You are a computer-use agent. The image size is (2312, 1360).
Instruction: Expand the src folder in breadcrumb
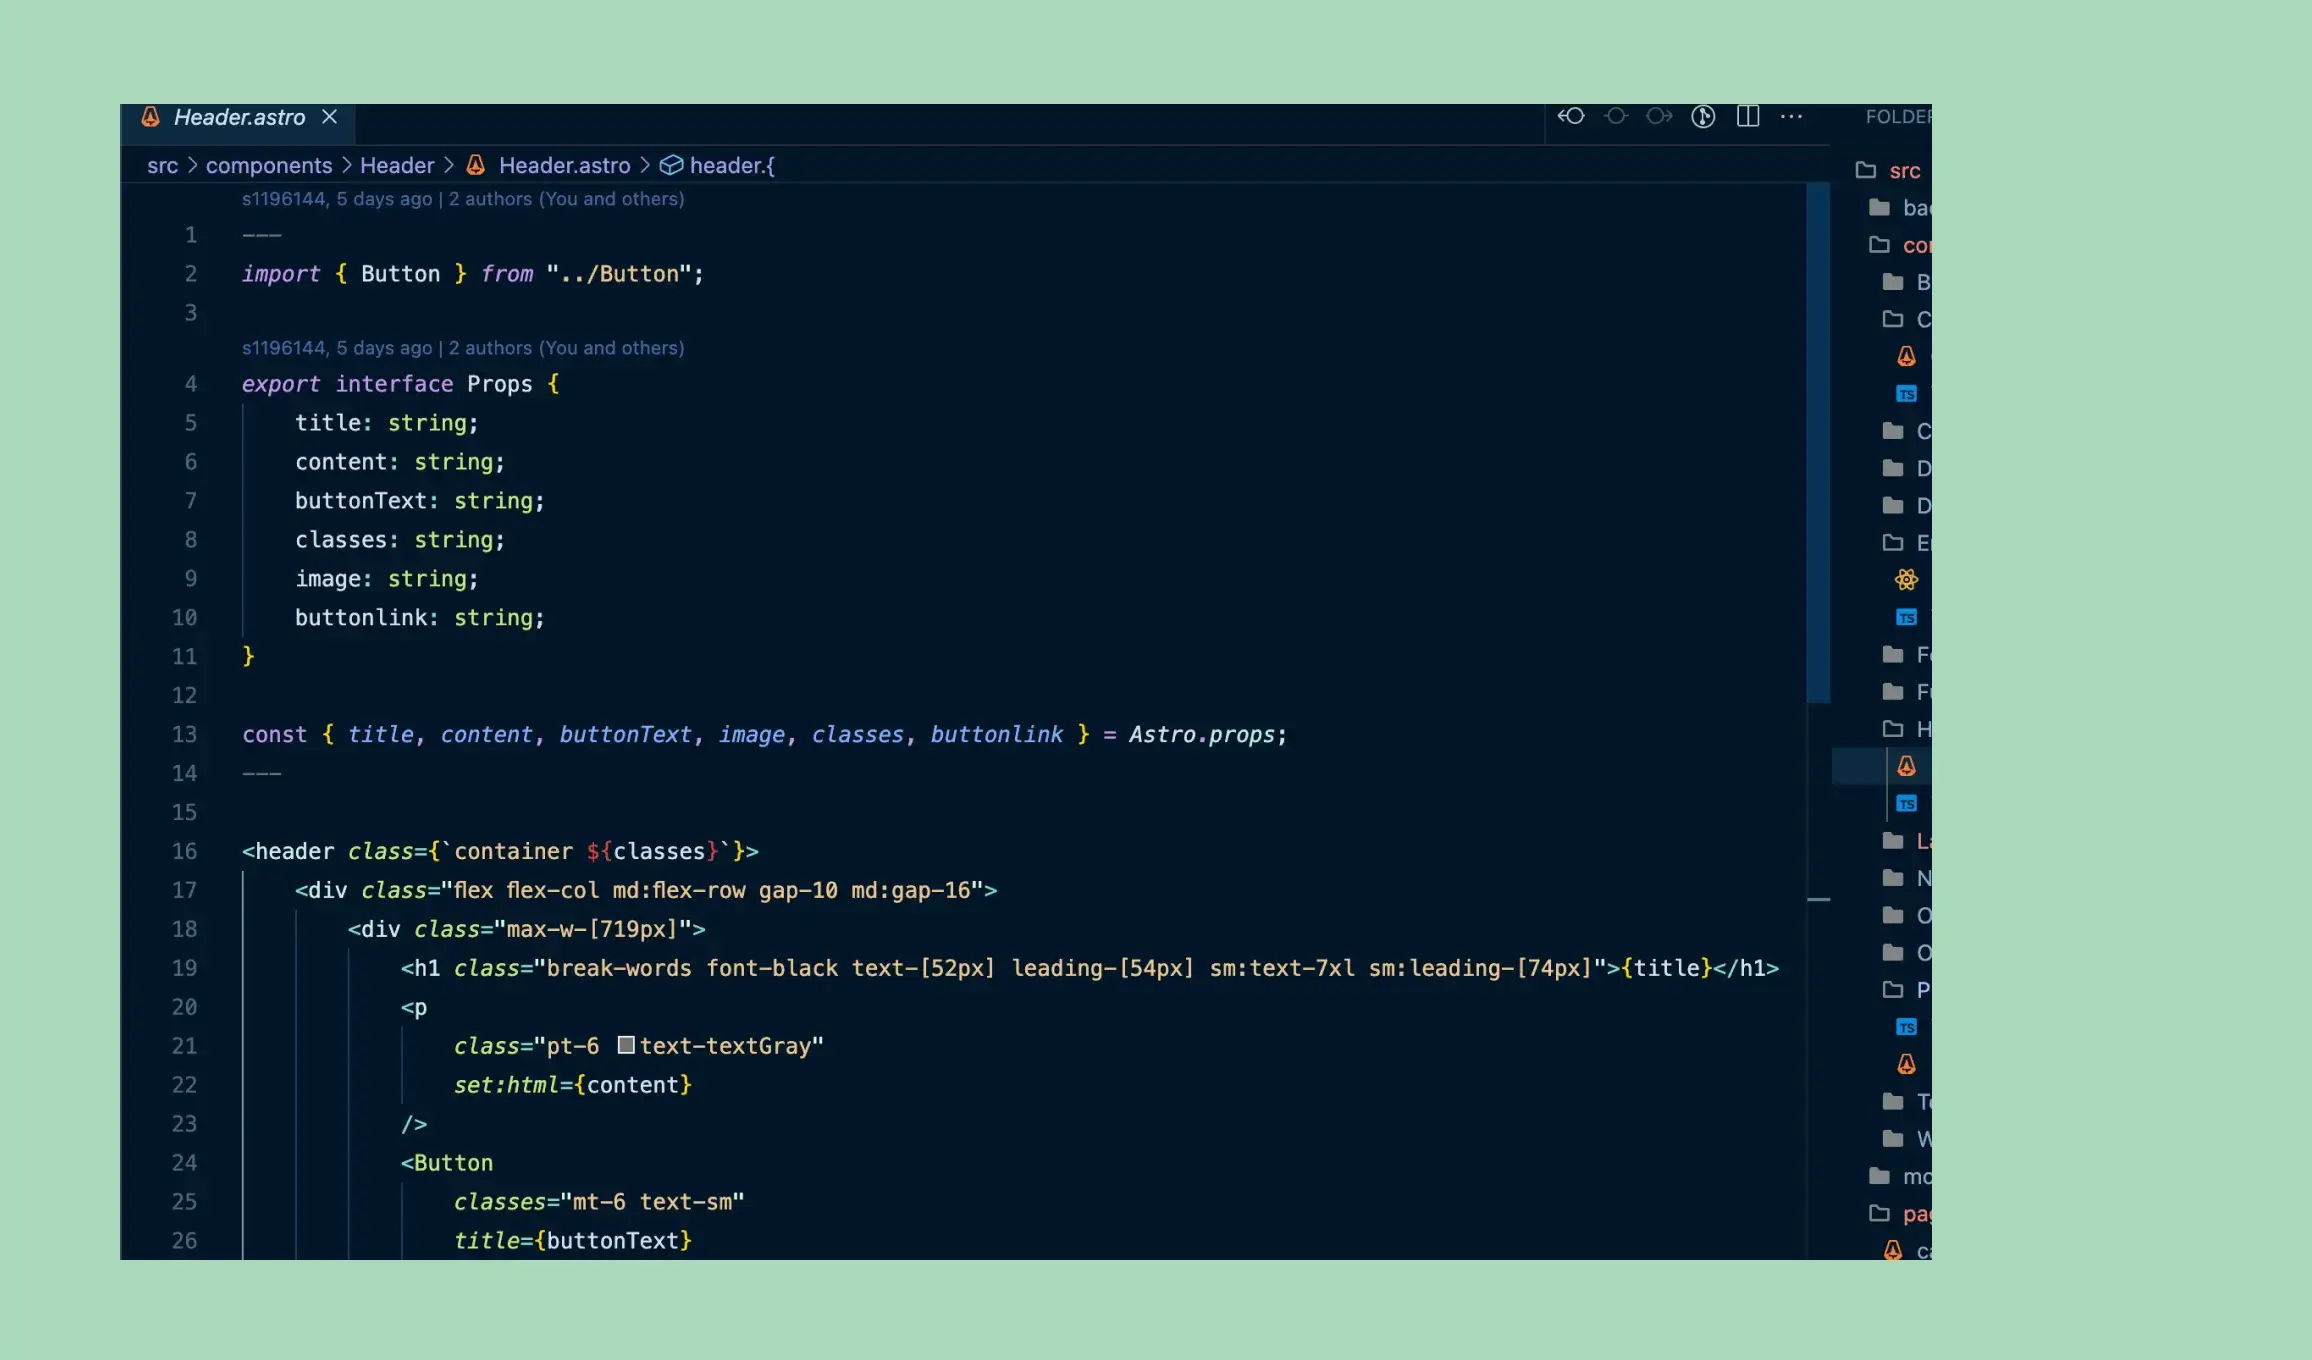click(x=162, y=164)
